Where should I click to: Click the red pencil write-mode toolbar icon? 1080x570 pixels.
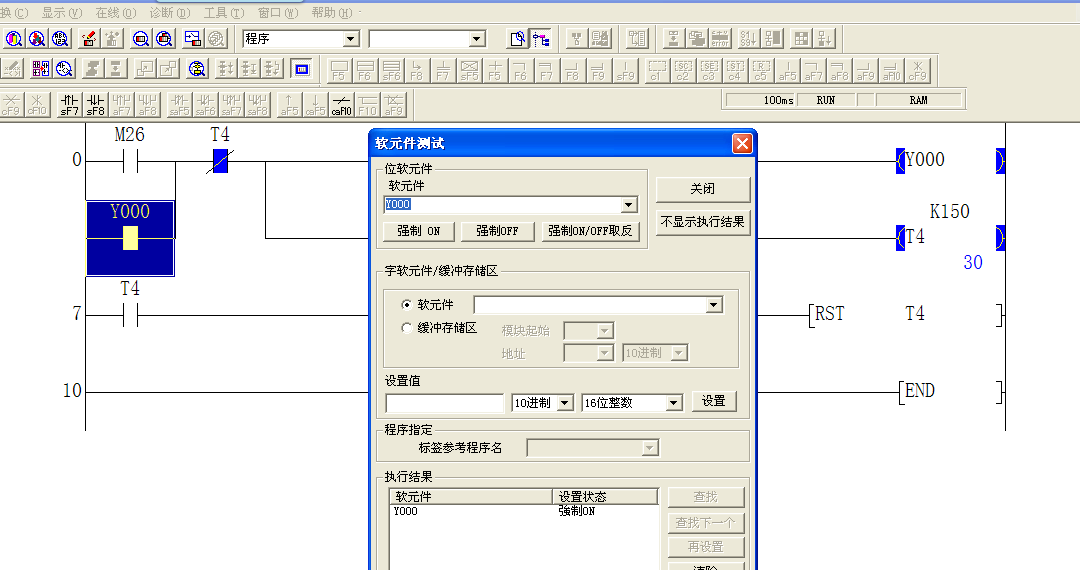[x=88, y=39]
